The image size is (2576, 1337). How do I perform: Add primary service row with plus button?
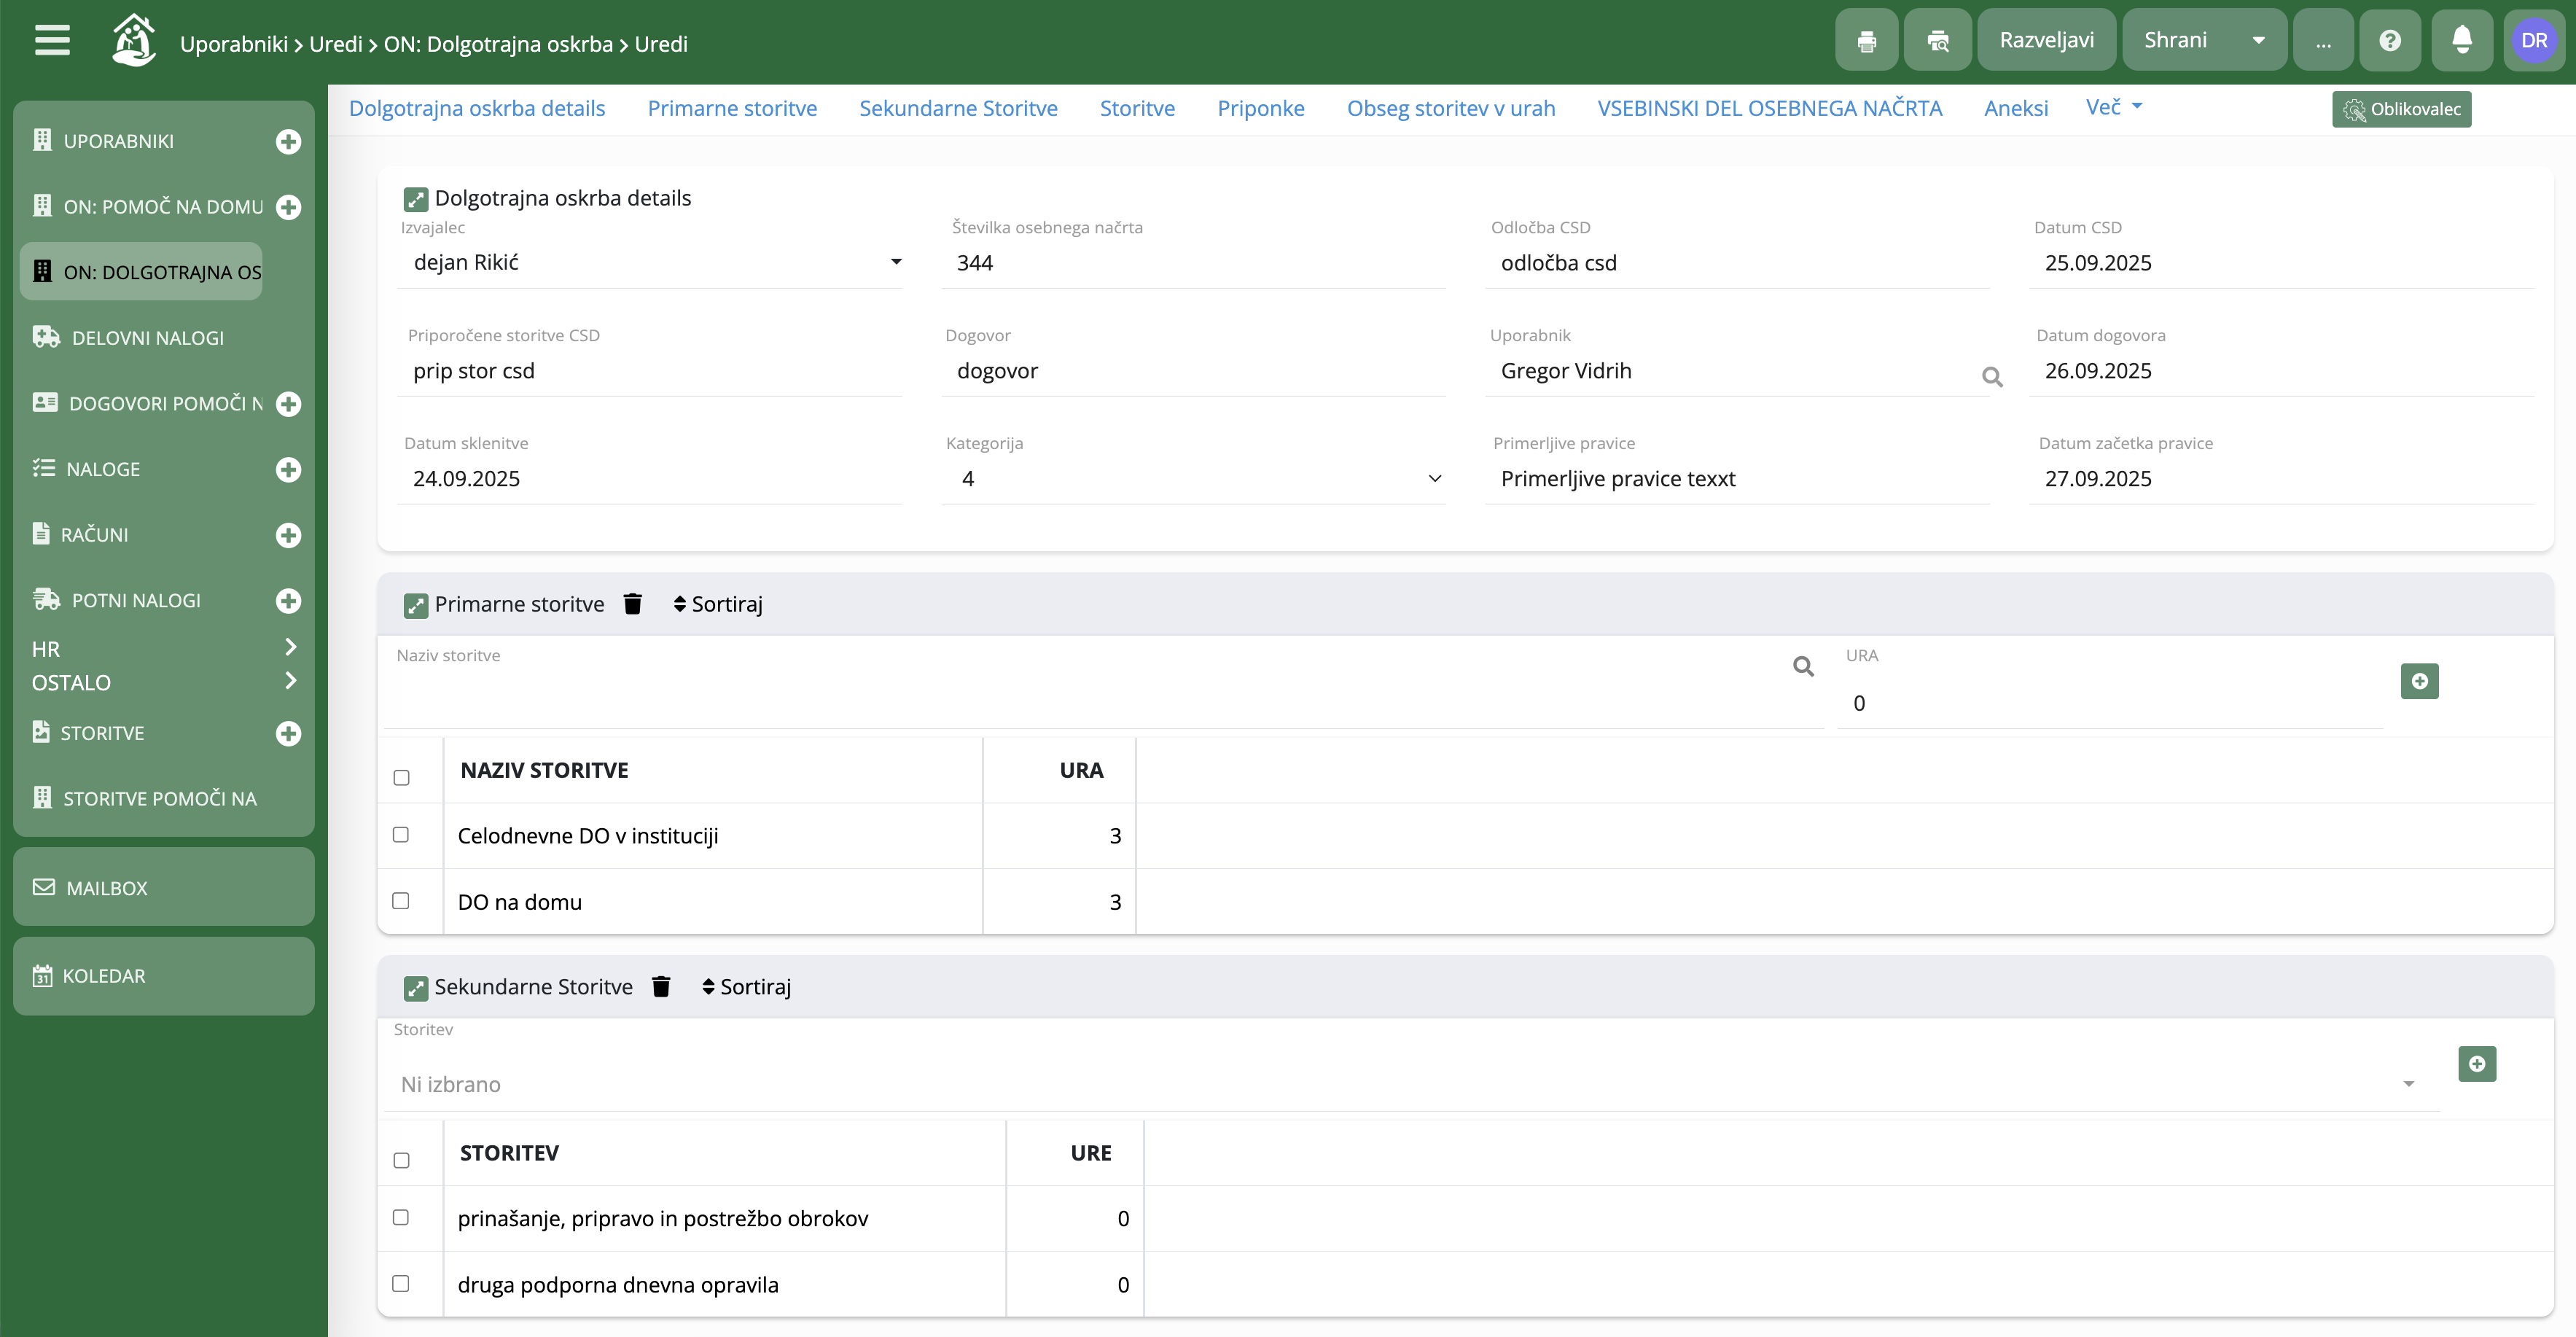(2419, 681)
